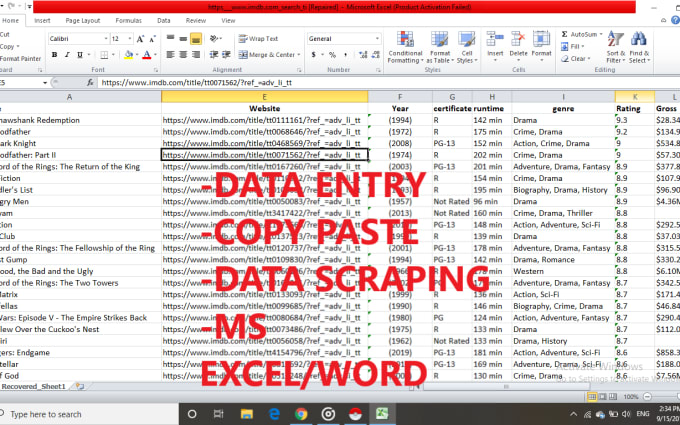Expand the Name Box dropdown
The height and width of the screenshot is (425, 680).
45,82
